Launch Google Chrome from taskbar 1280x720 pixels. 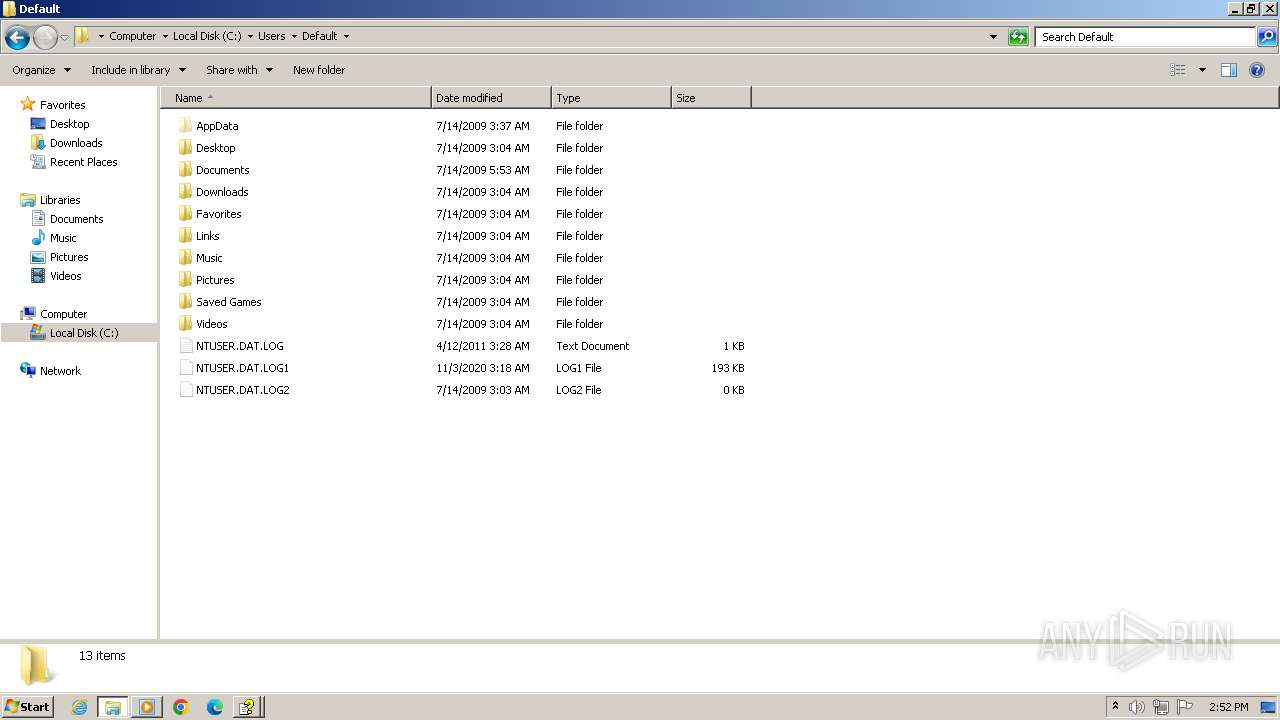(181, 707)
